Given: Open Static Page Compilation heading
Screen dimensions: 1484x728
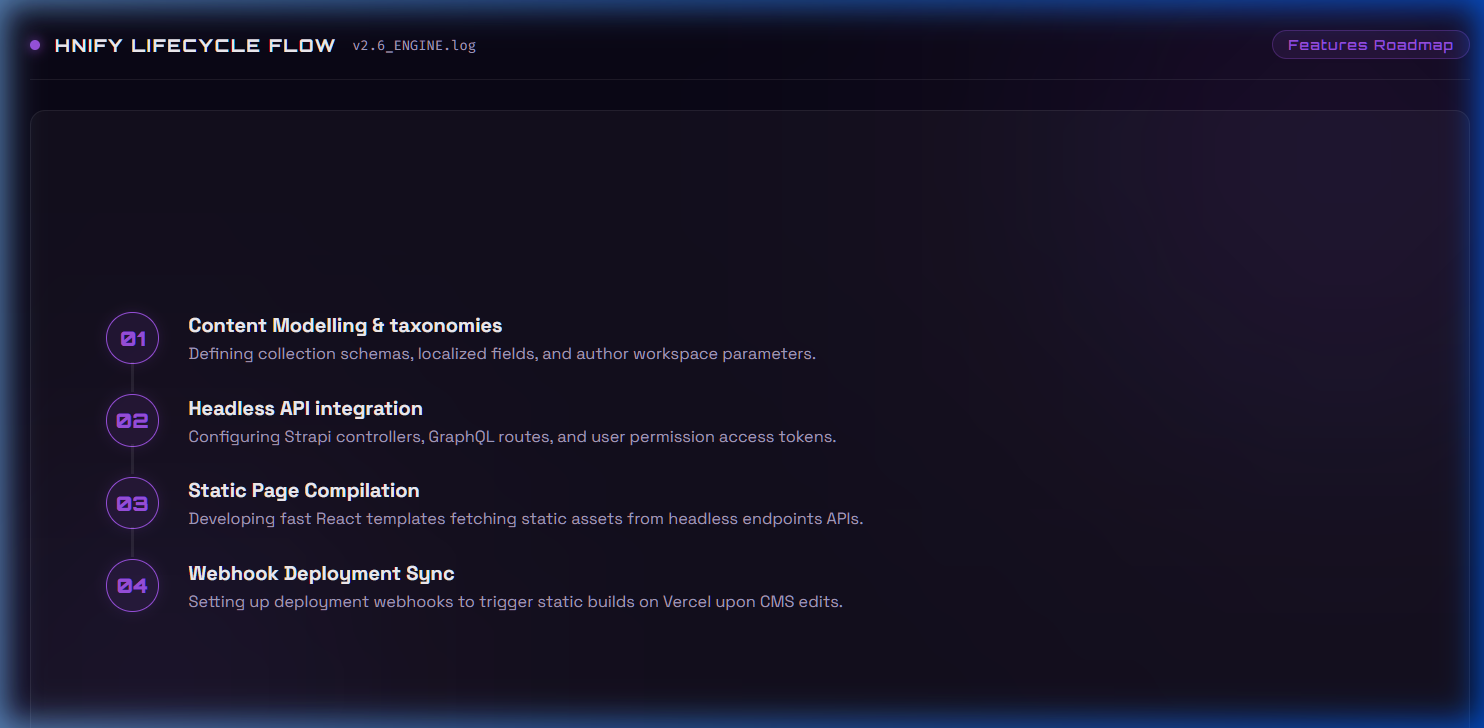Looking at the screenshot, I should (x=304, y=491).
